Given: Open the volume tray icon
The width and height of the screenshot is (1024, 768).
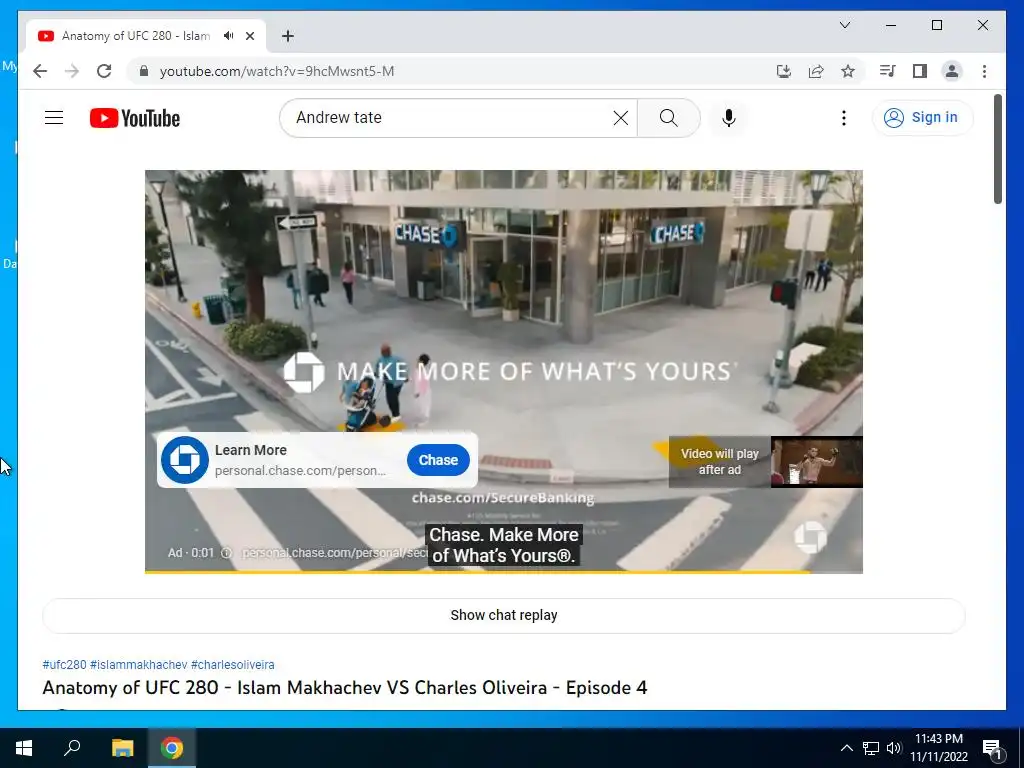Looking at the screenshot, I should tap(894, 748).
